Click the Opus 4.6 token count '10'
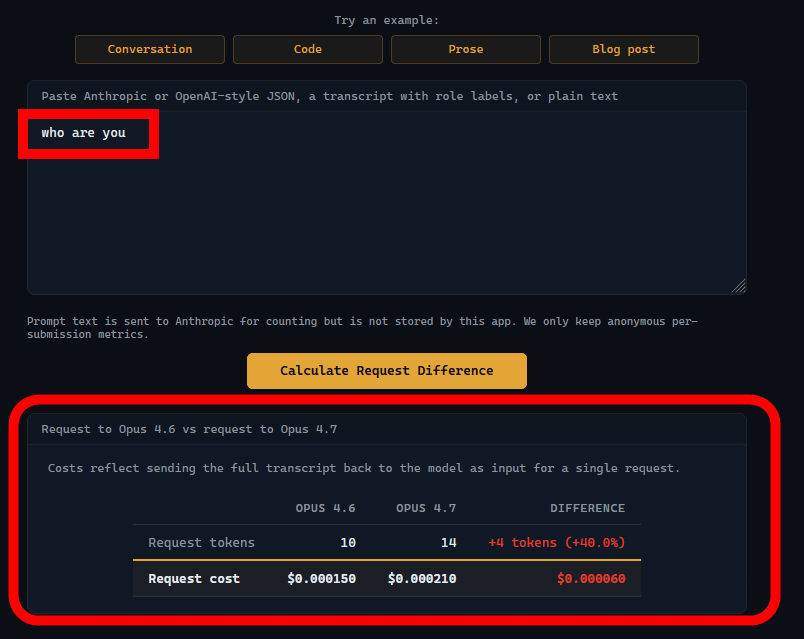This screenshot has width=804, height=639. coord(348,543)
